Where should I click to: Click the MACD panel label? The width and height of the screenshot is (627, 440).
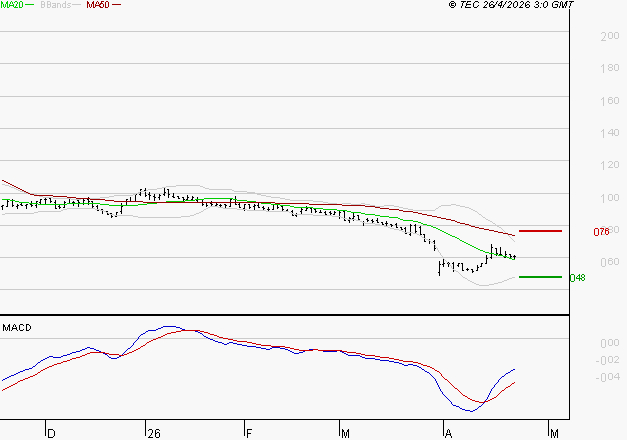tap(17, 327)
